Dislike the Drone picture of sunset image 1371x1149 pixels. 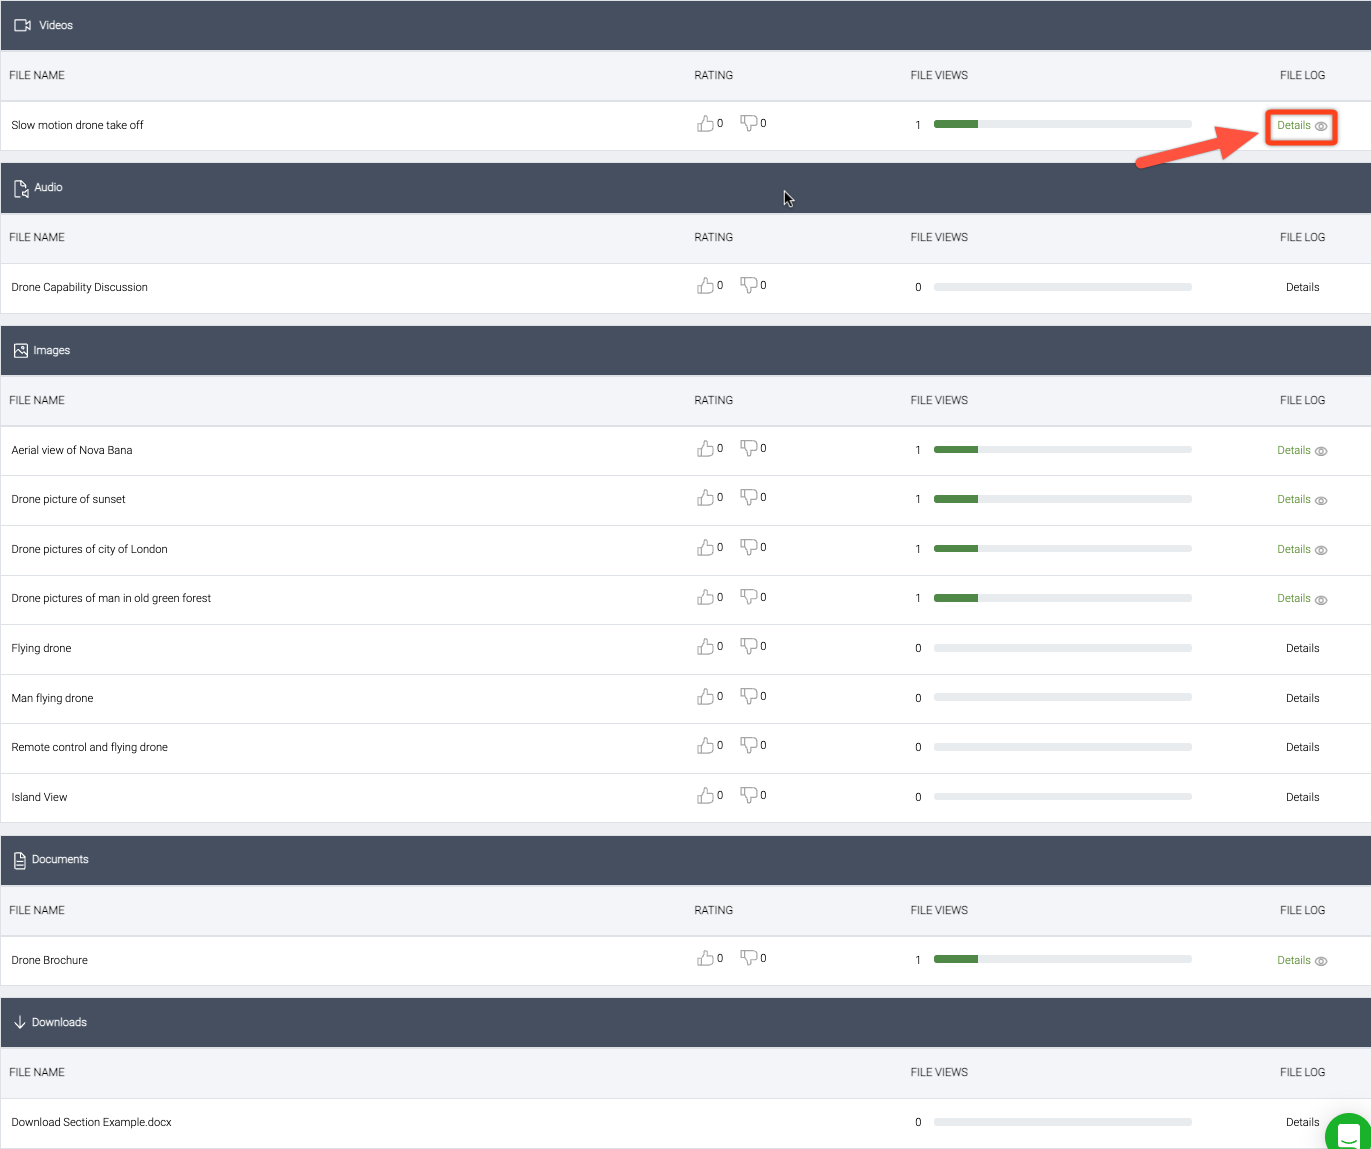(748, 497)
